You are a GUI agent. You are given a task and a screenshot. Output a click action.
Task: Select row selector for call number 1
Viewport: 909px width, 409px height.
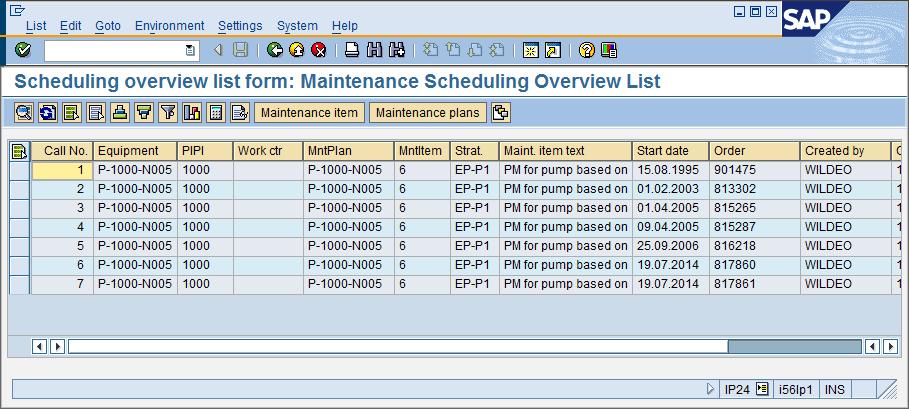tap(20, 170)
